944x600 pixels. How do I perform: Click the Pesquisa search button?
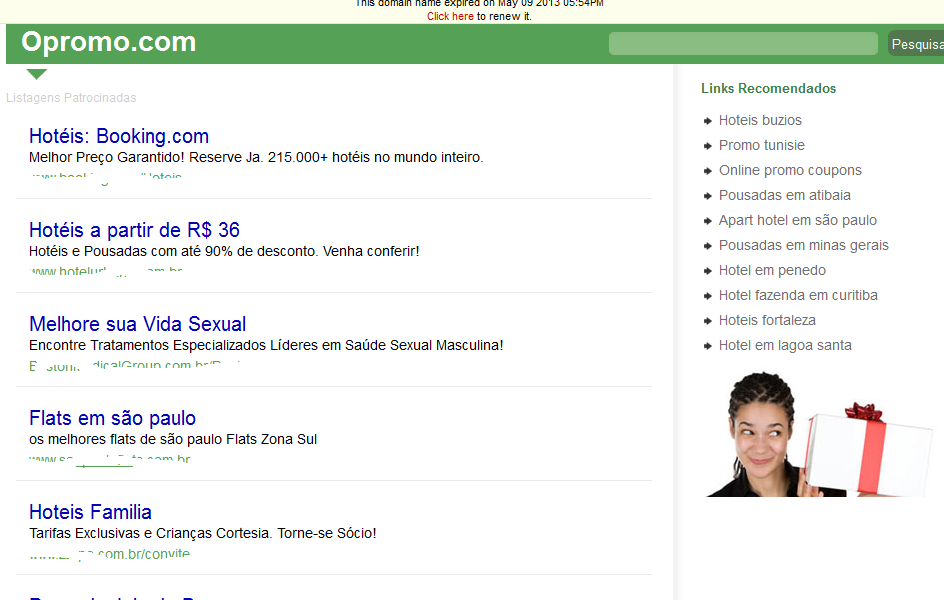click(916, 44)
